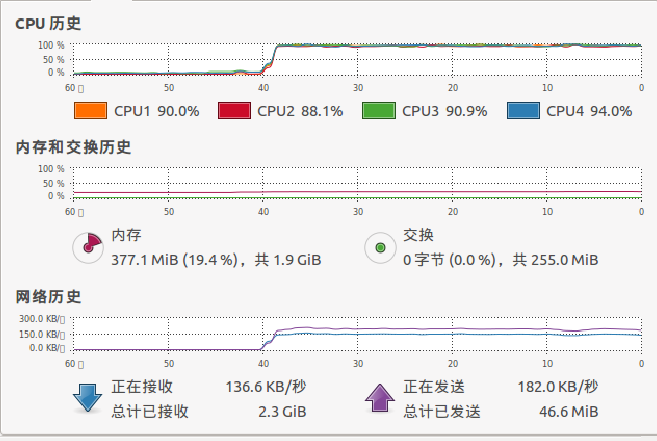The height and width of the screenshot is (441, 657).
Task: Change the blue CPU4 graph color
Action: [523, 111]
